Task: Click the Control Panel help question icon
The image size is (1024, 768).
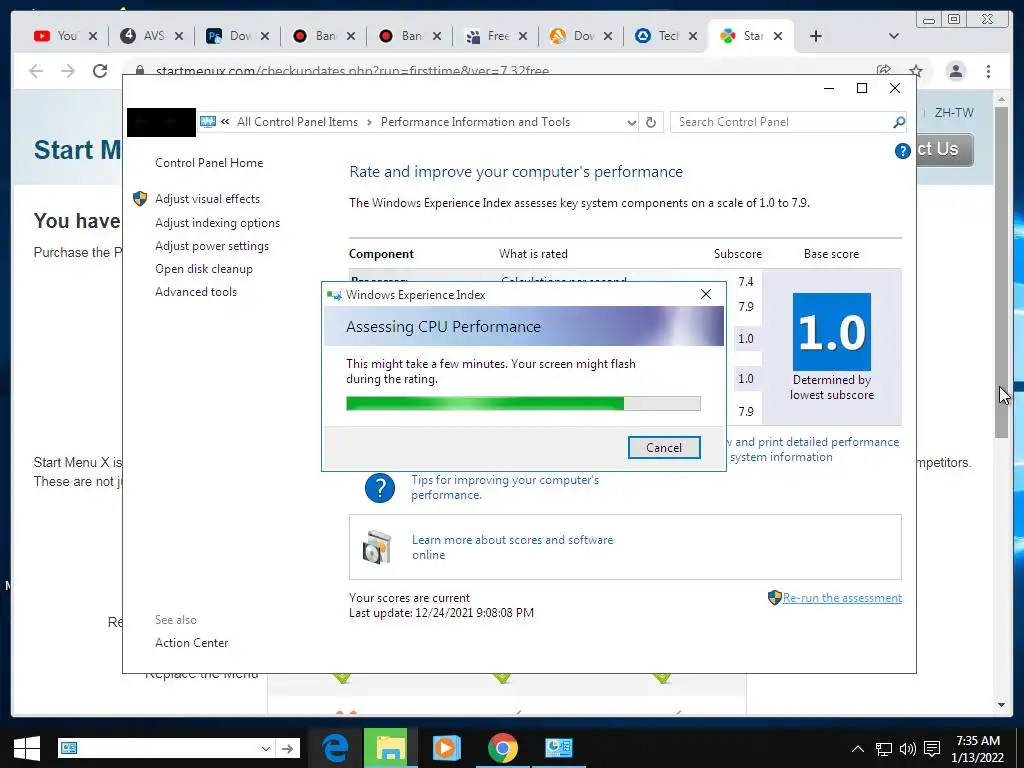Action: [x=903, y=151]
